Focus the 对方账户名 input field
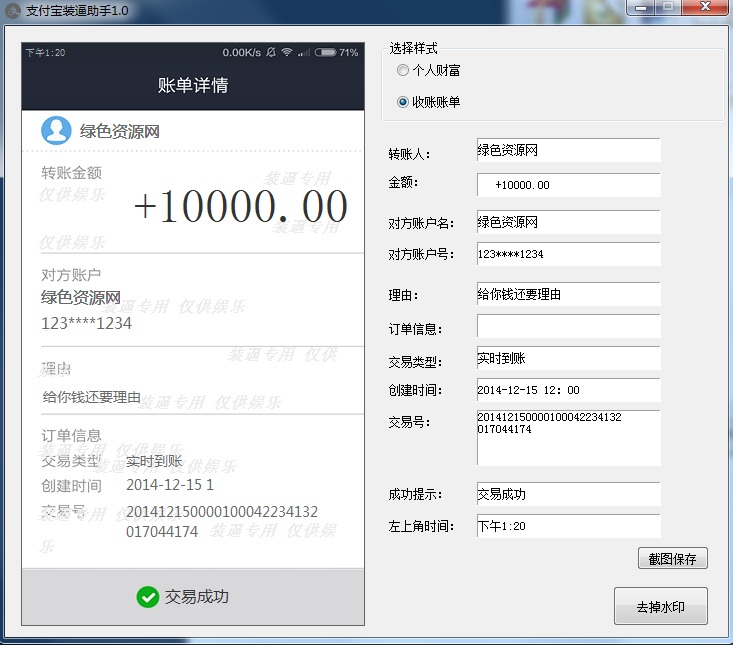 pyautogui.click(x=568, y=222)
